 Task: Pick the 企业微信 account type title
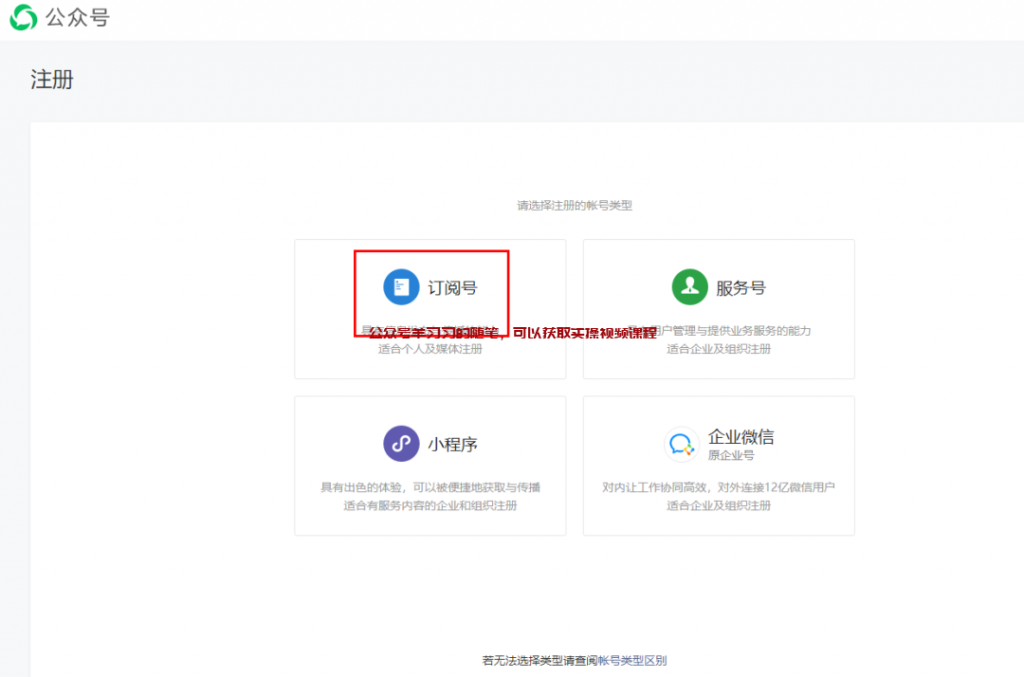741,437
